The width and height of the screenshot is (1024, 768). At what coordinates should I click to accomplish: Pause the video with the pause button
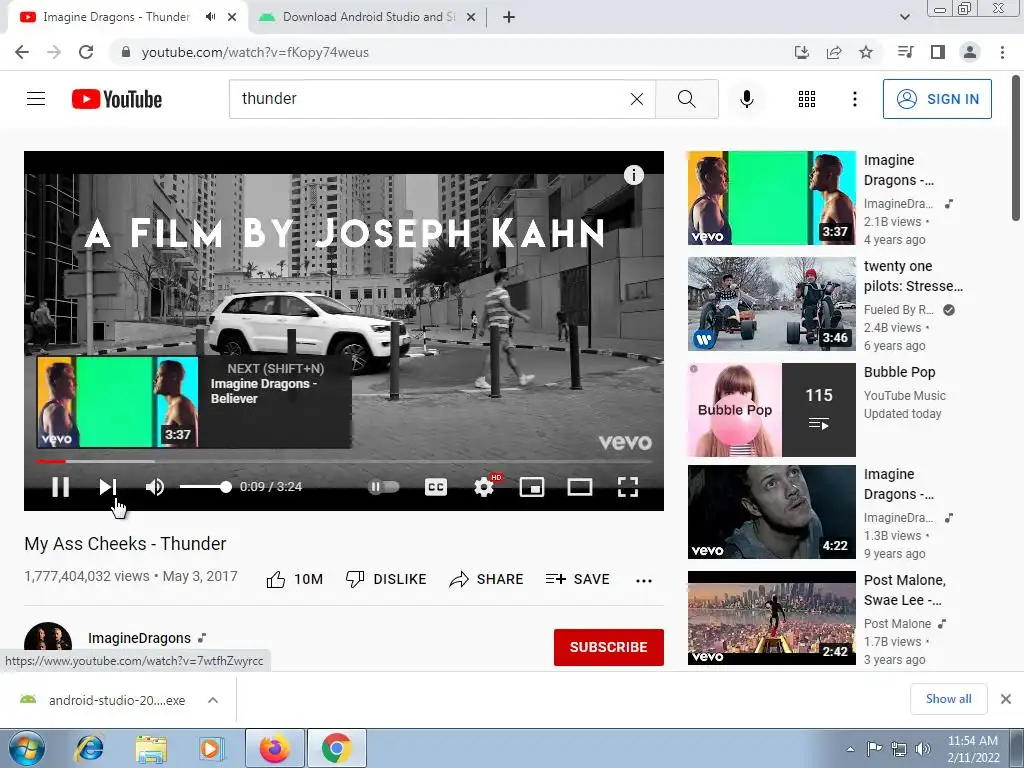click(x=61, y=487)
